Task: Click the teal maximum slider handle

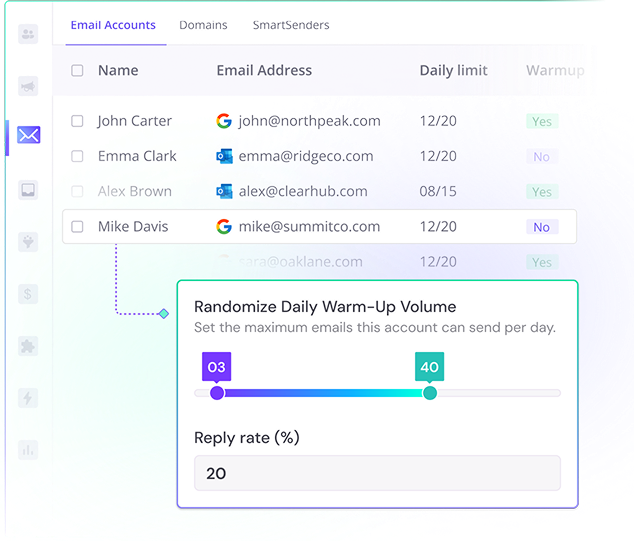Action: 430,393
